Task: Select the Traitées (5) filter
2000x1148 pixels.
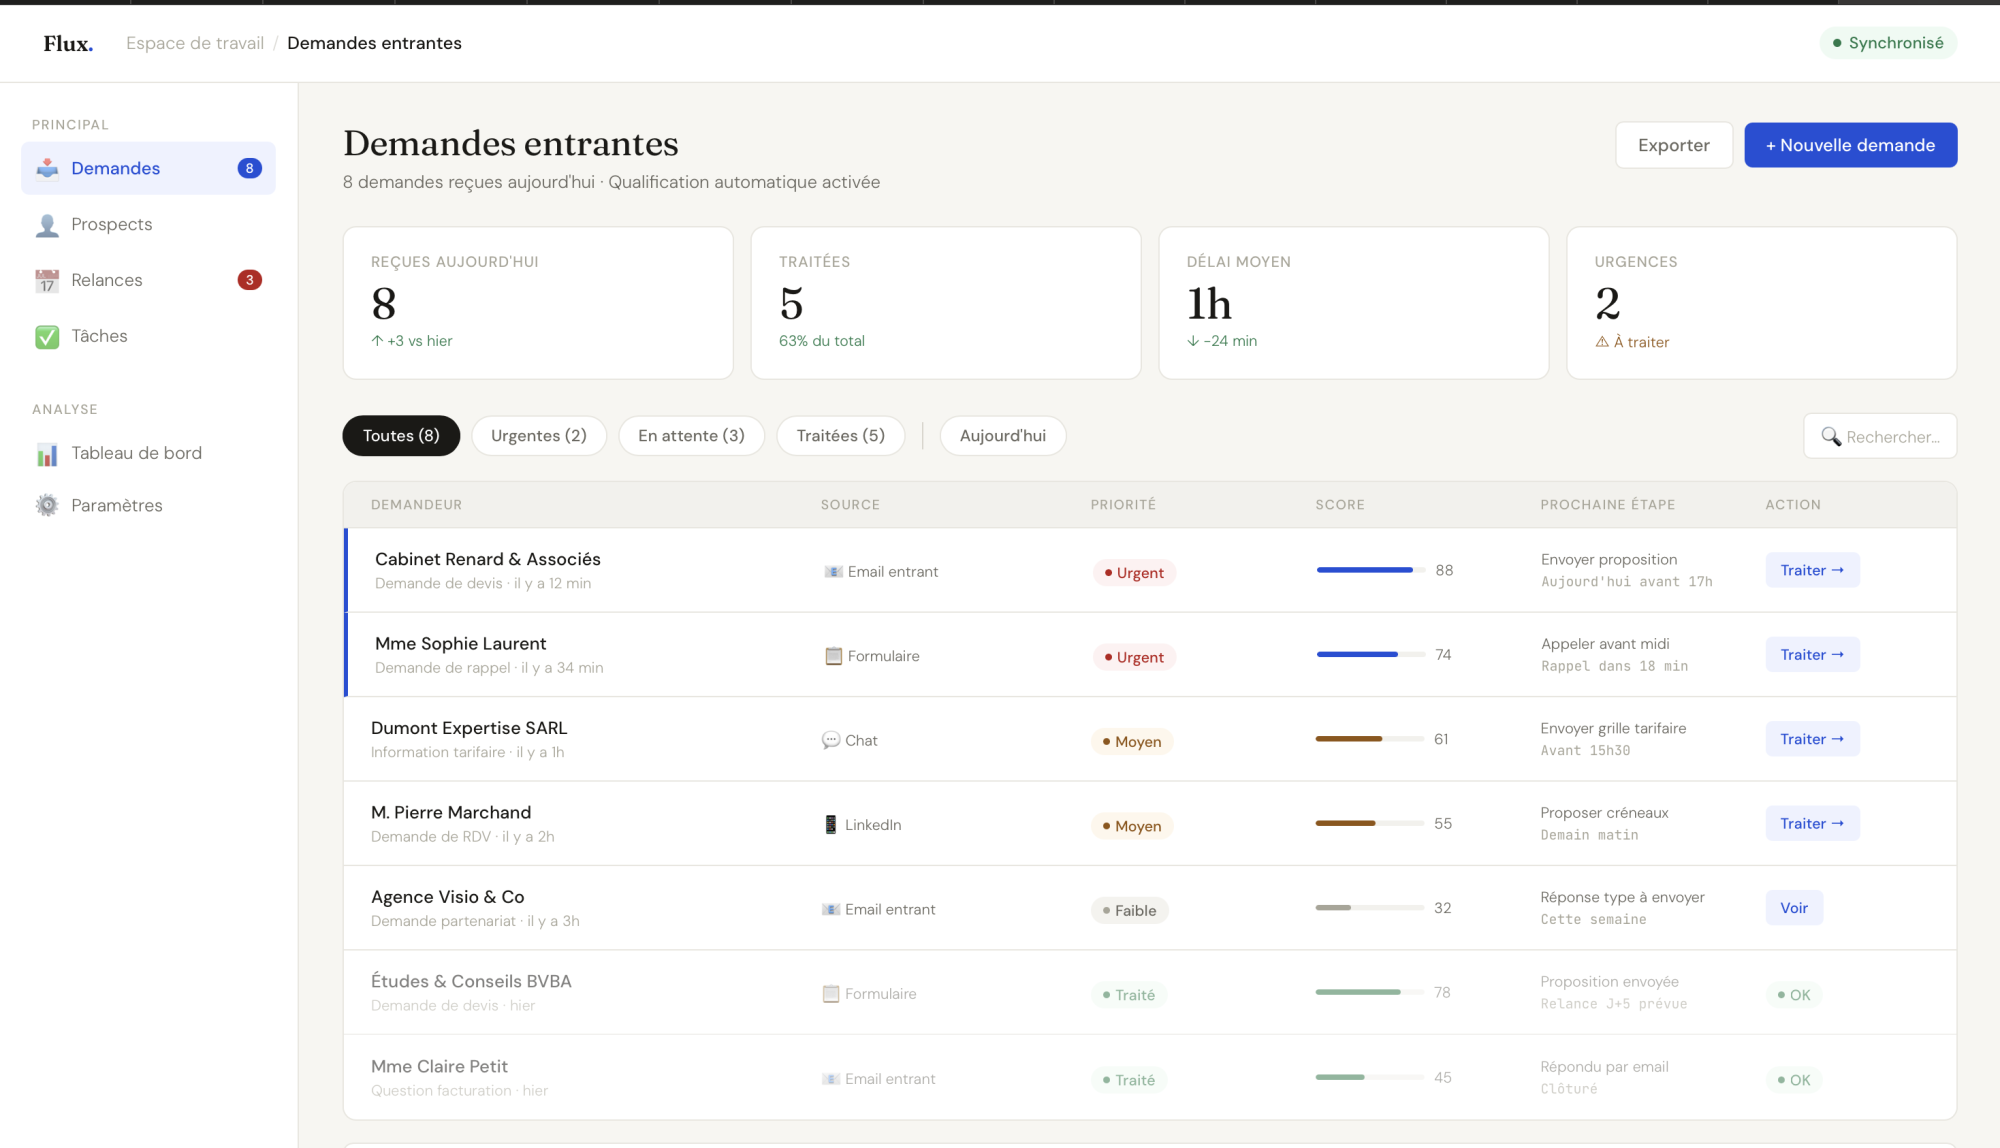Action: coord(840,435)
